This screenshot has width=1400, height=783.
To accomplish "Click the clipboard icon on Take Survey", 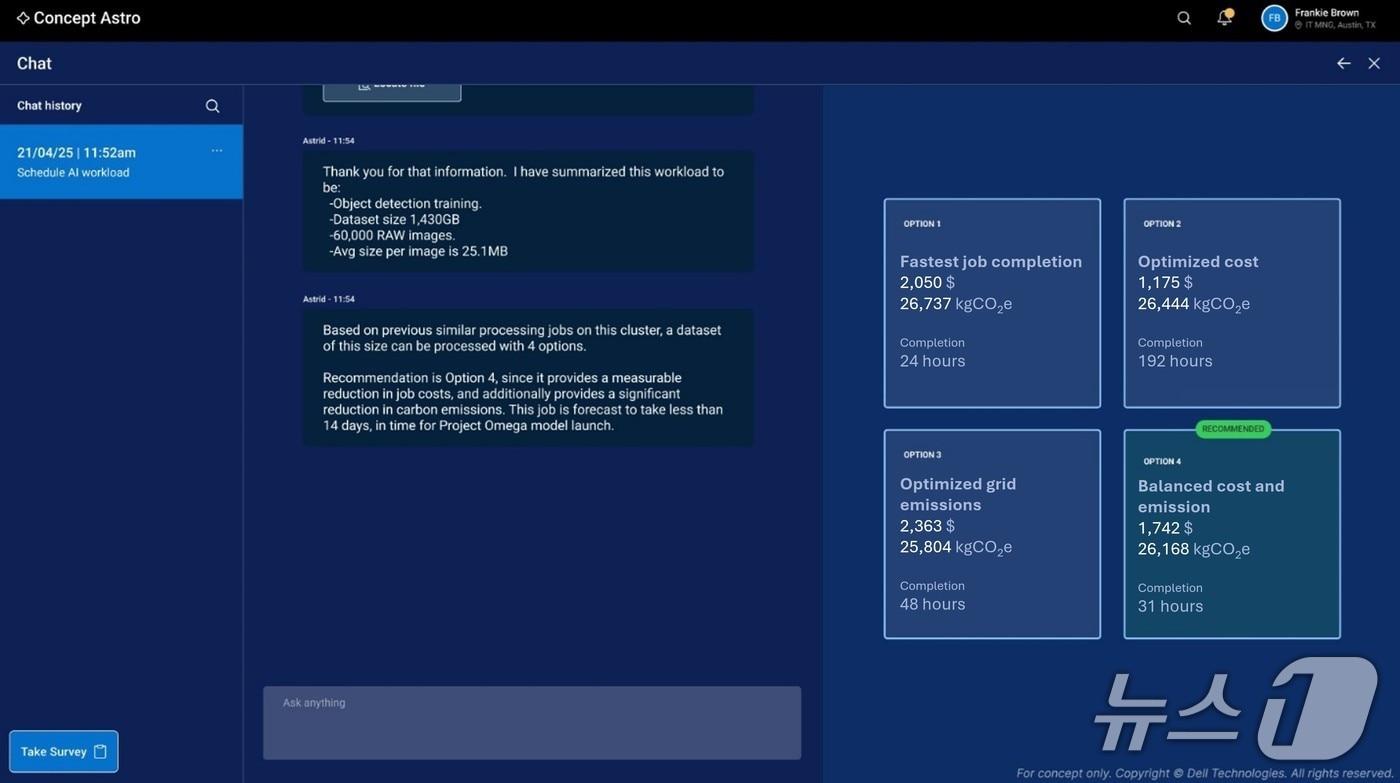I will tap(100, 752).
